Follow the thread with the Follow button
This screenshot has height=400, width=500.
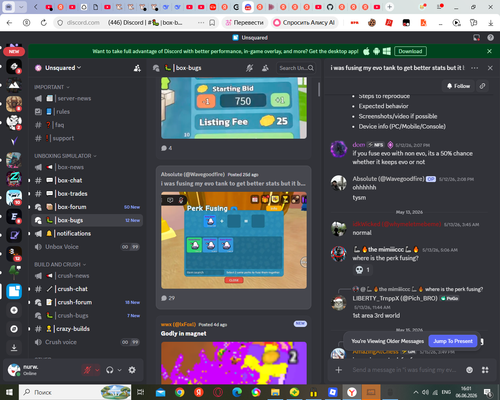458,86
